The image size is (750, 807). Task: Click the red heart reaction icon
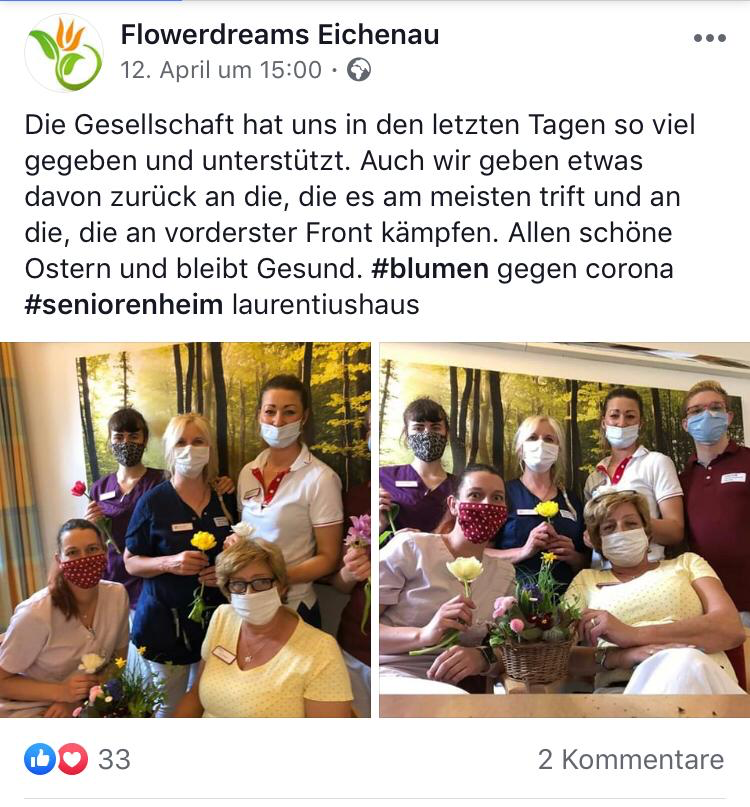73,759
